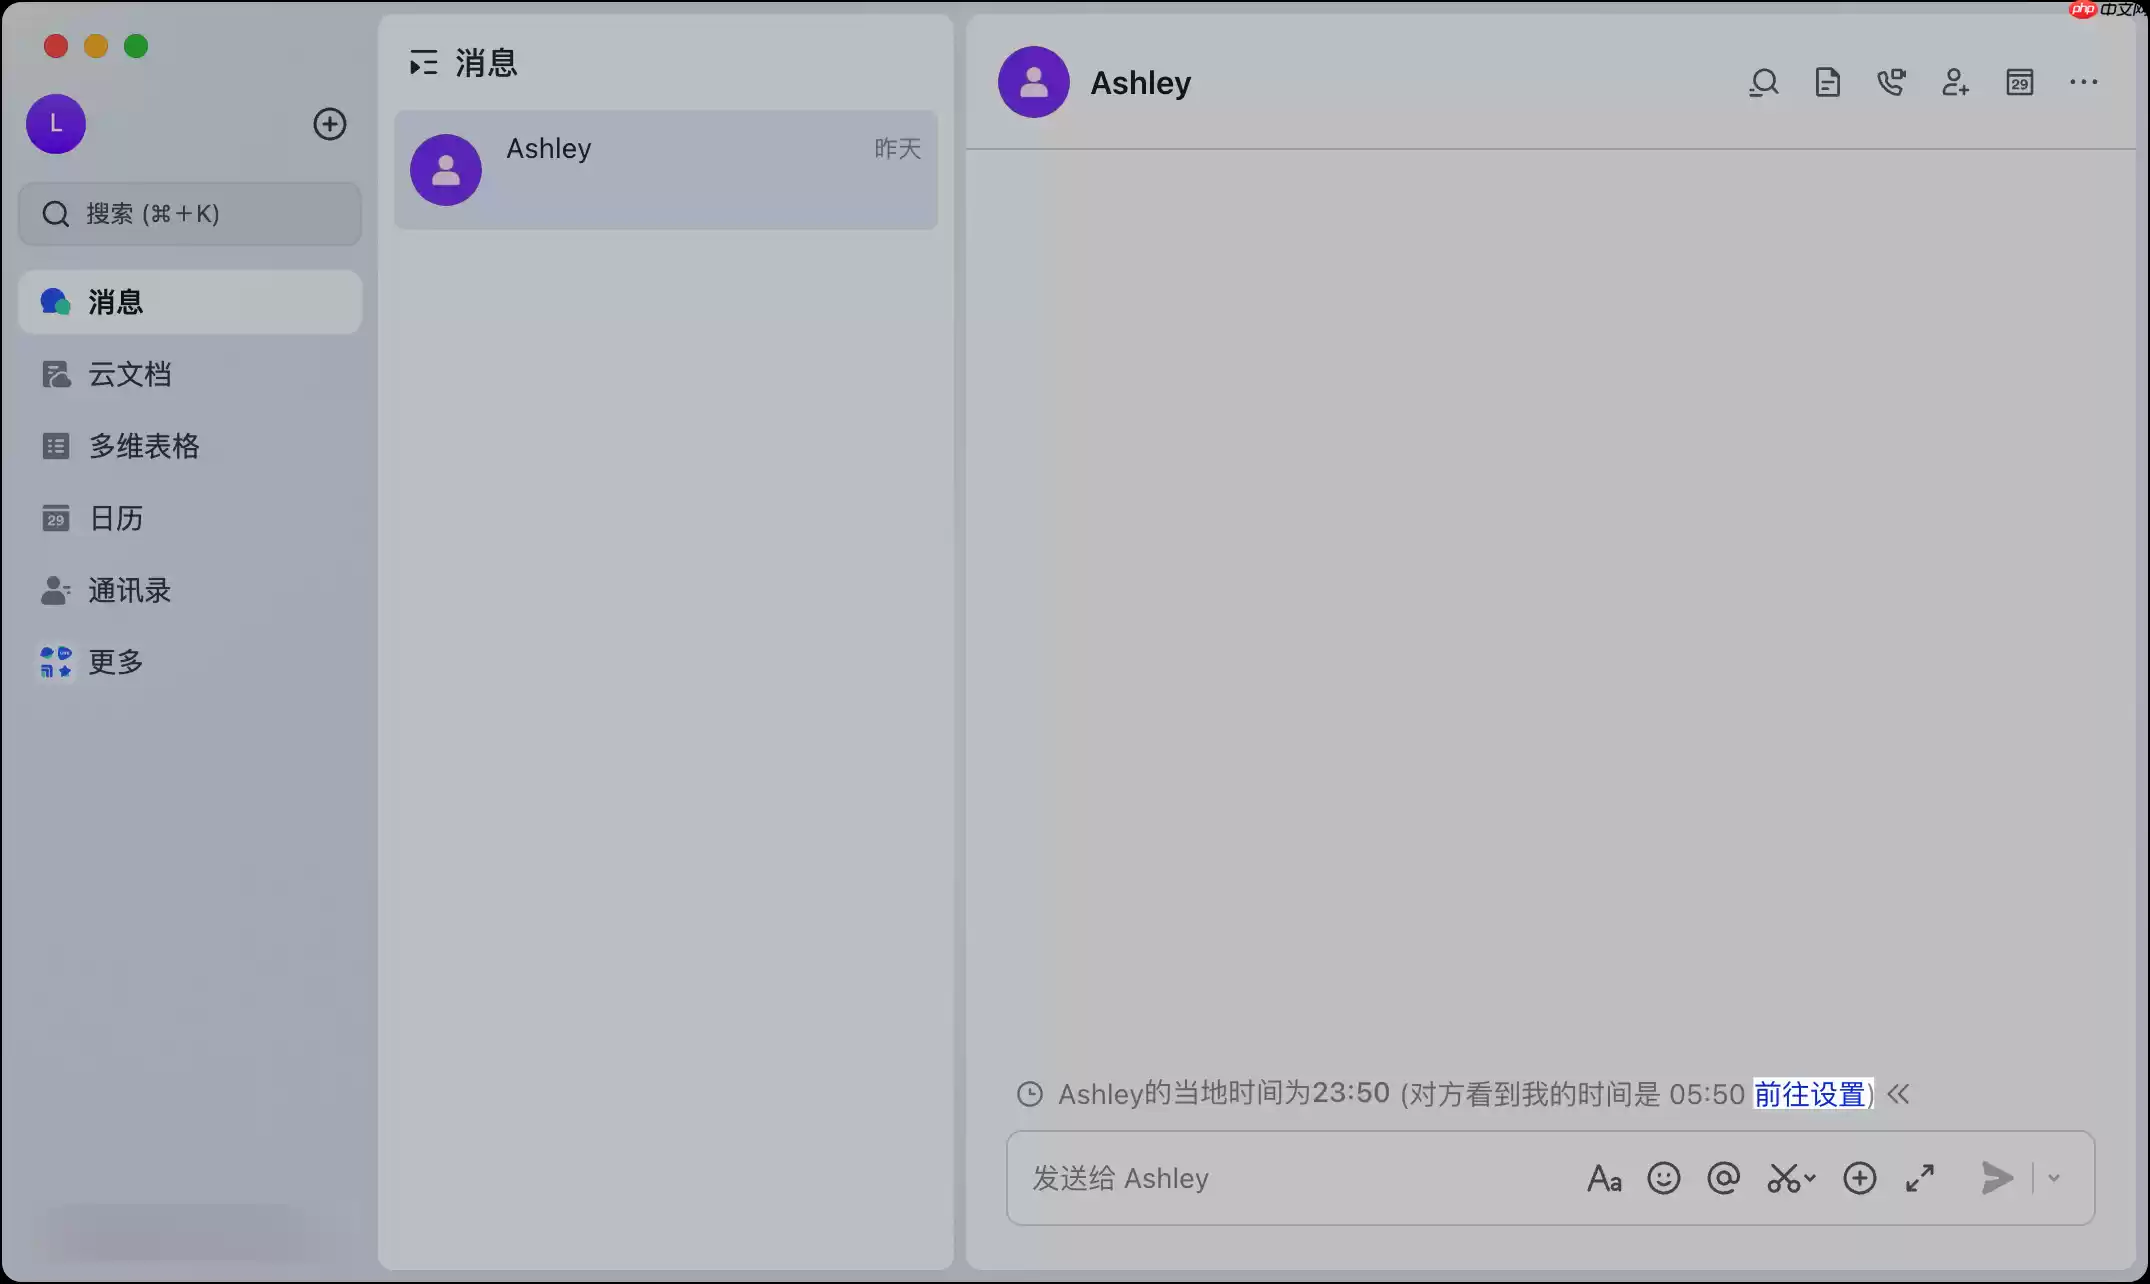Open the 通讯录 contacts section
The image size is (2150, 1284).
coord(128,590)
